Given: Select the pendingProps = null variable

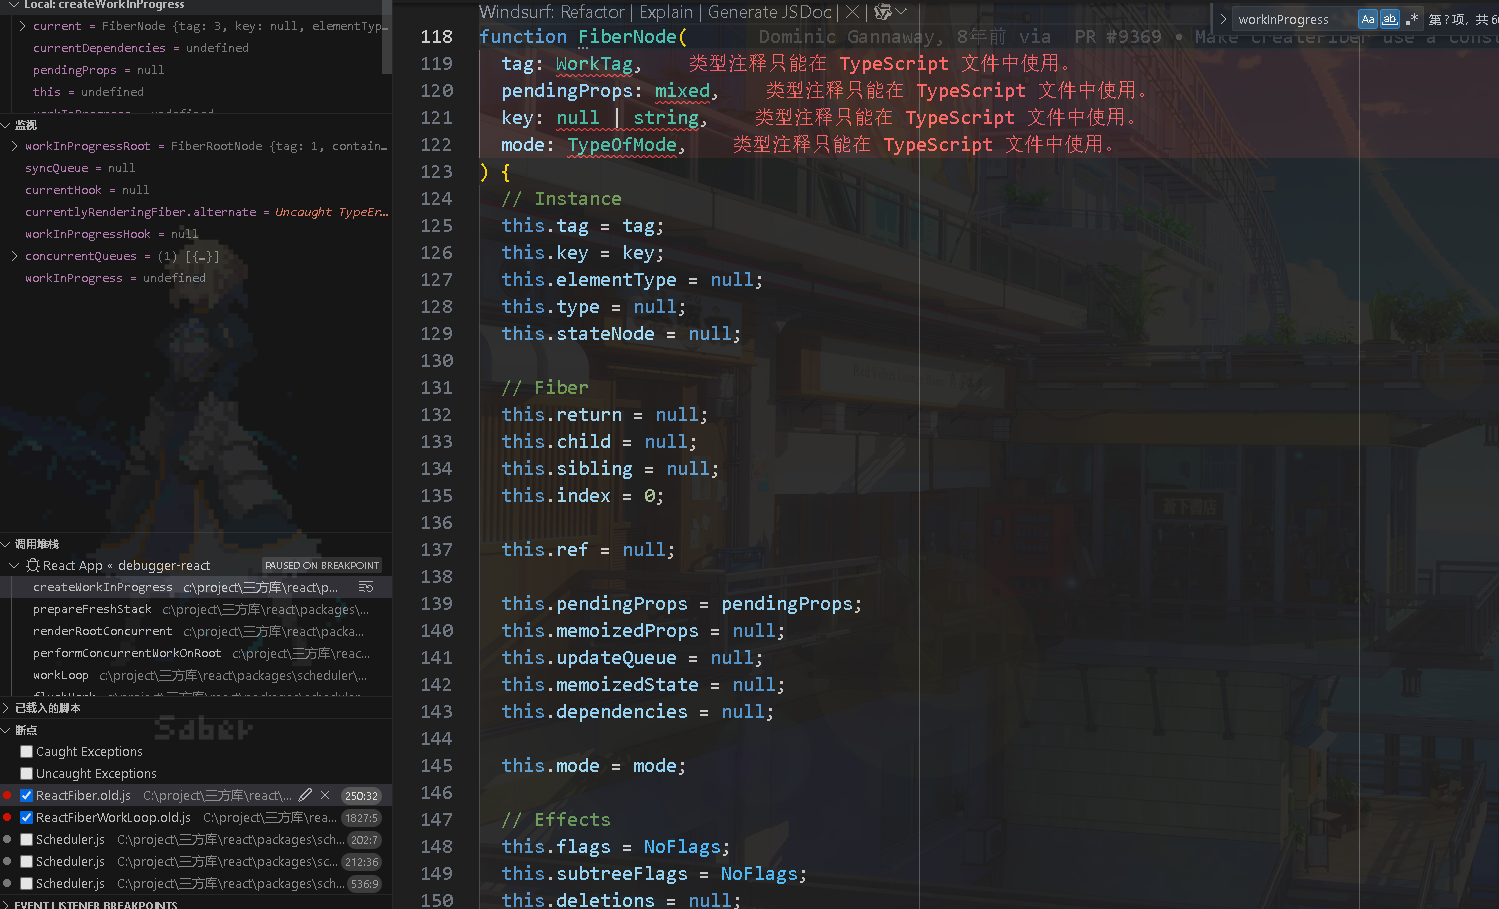Looking at the screenshot, I should pos(98,70).
